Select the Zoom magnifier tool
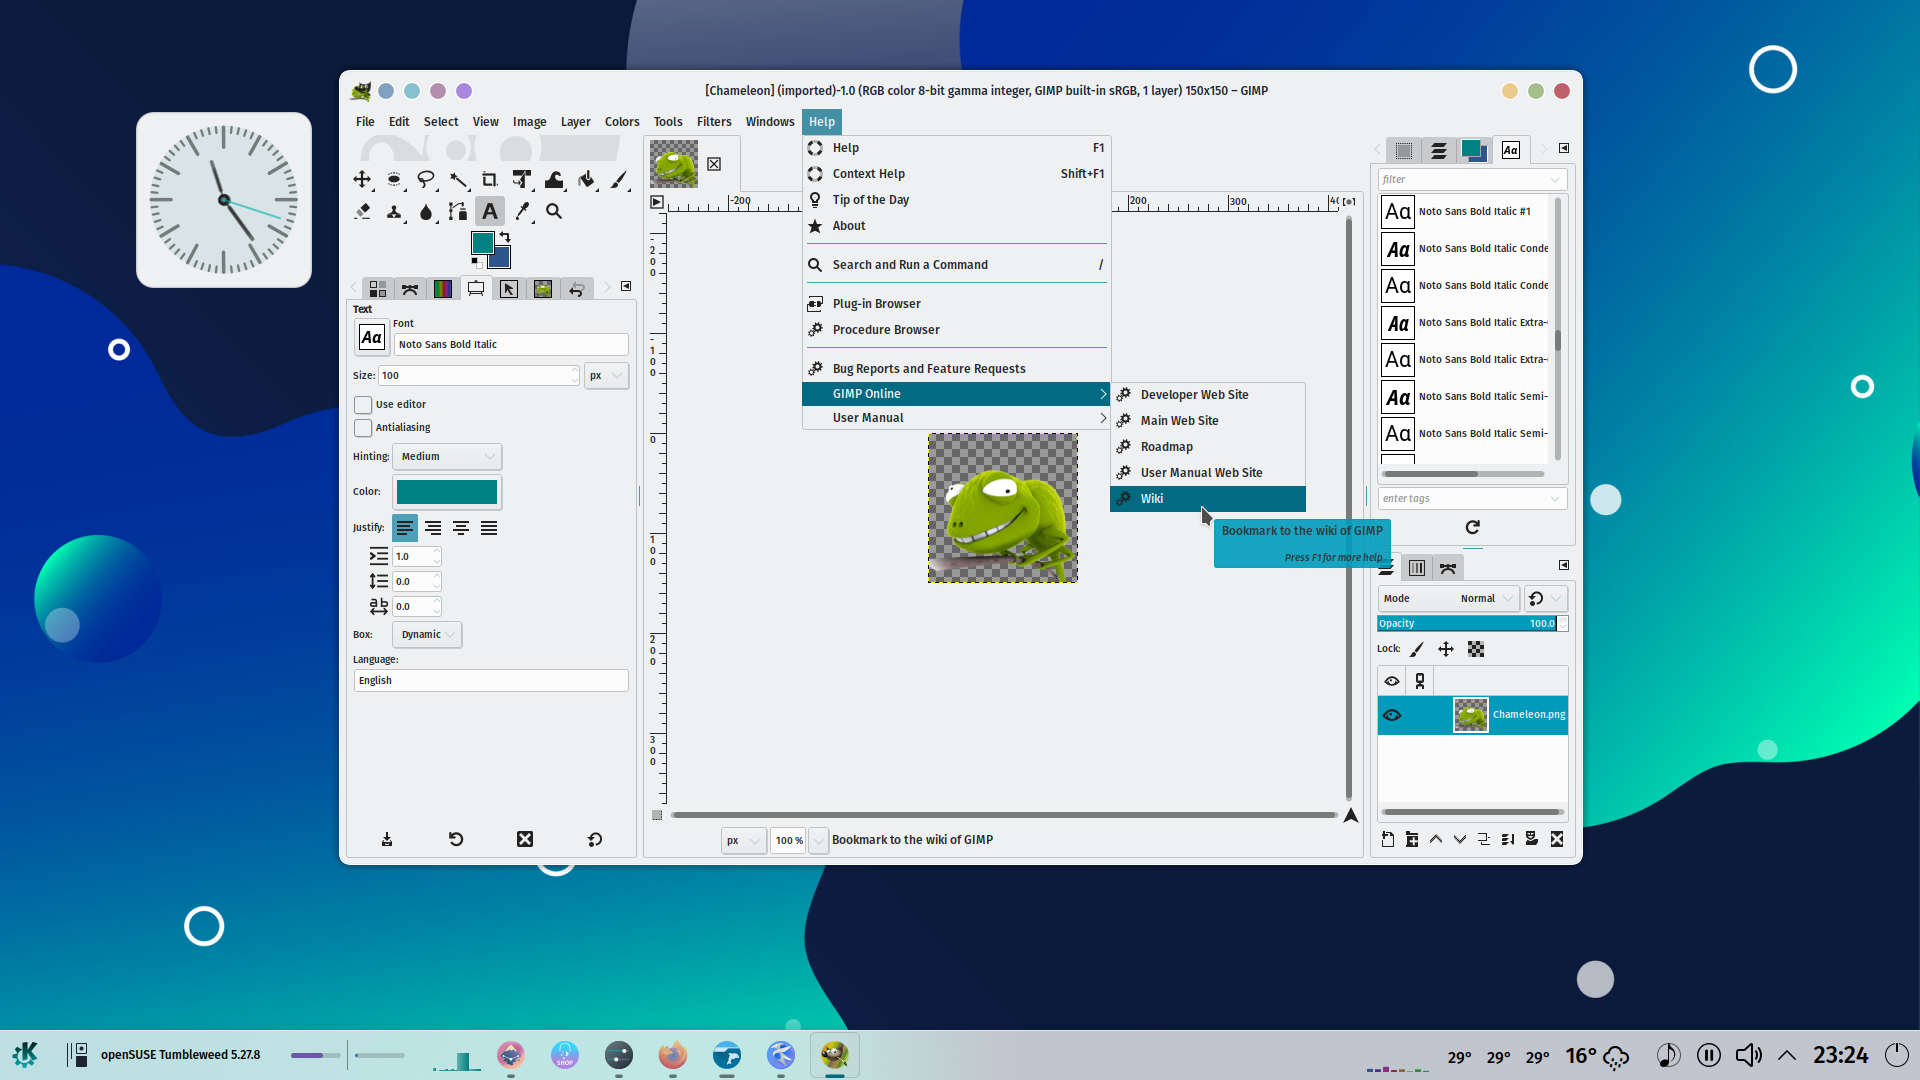This screenshot has height=1080, width=1920. click(554, 212)
